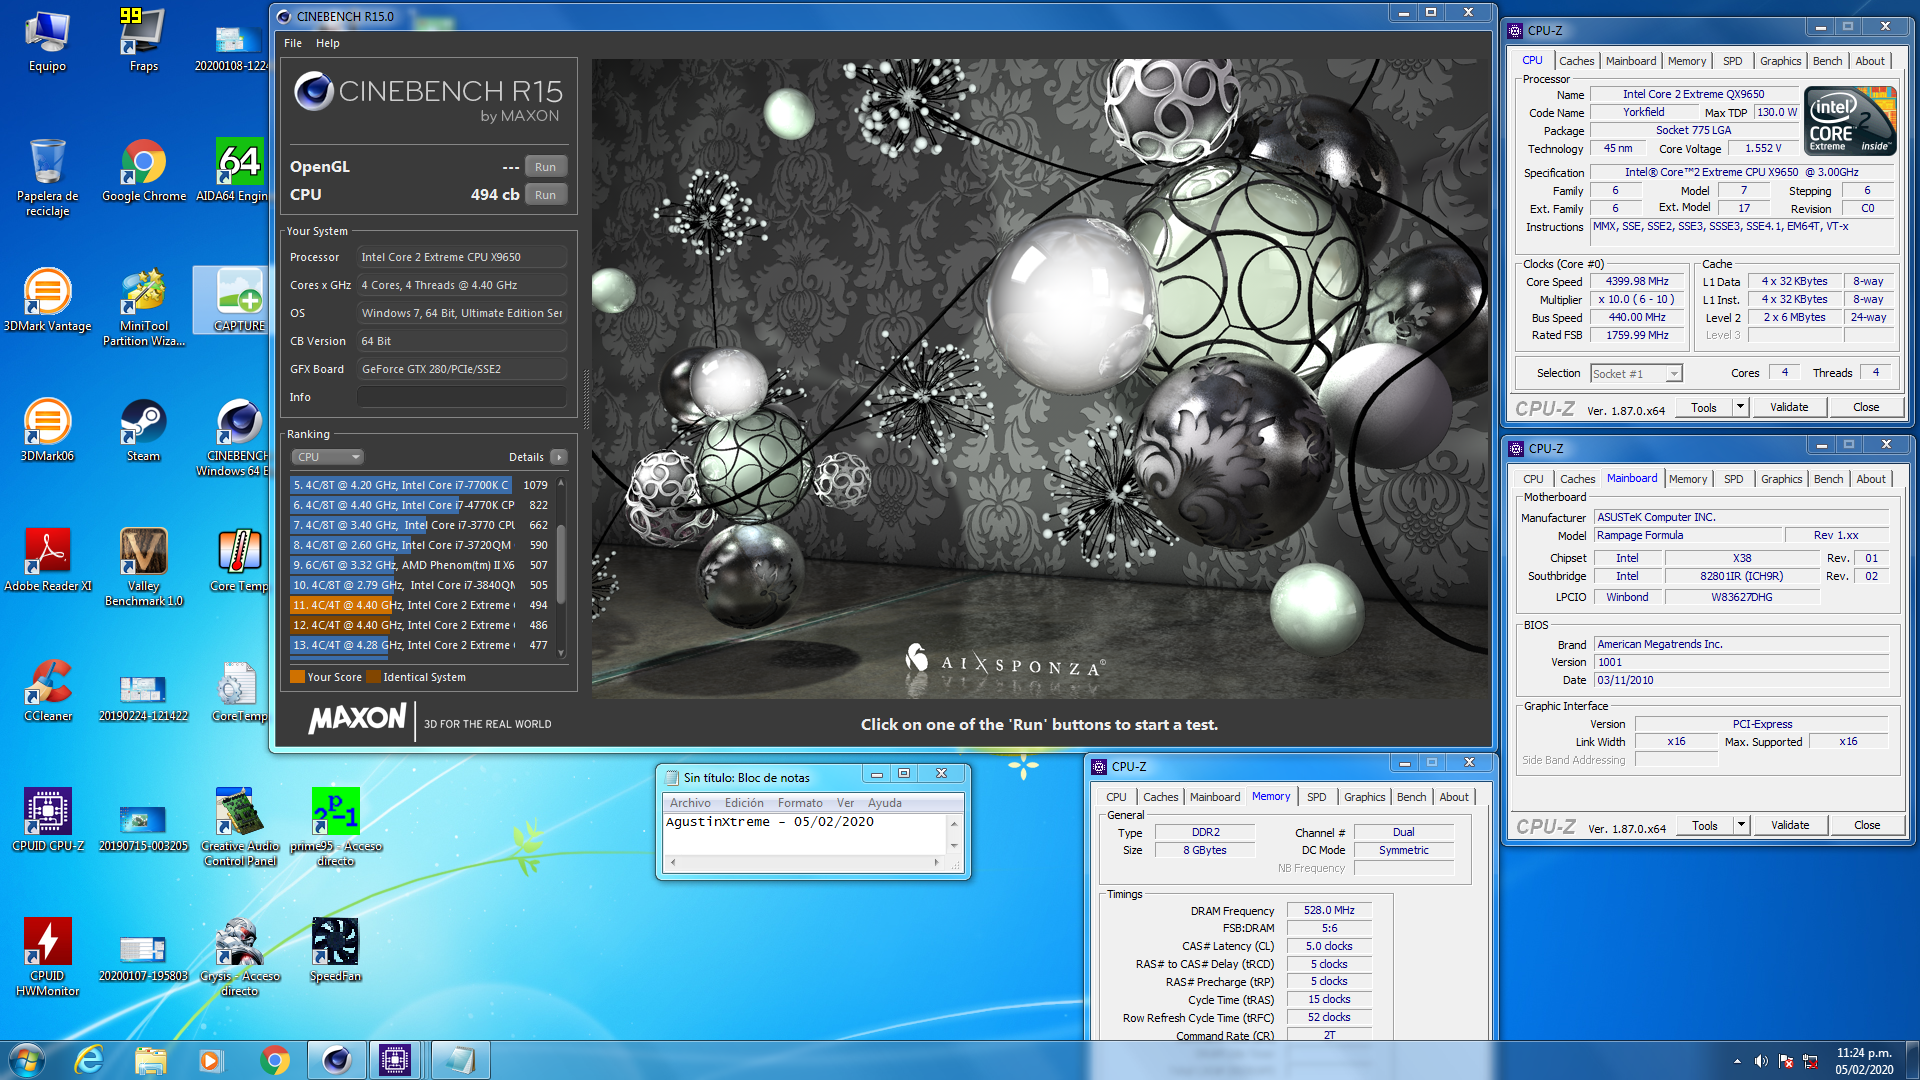Launch Crysis desktop shortcut
This screenshot has height=1080, width=1920.
(x=239, y=958)
